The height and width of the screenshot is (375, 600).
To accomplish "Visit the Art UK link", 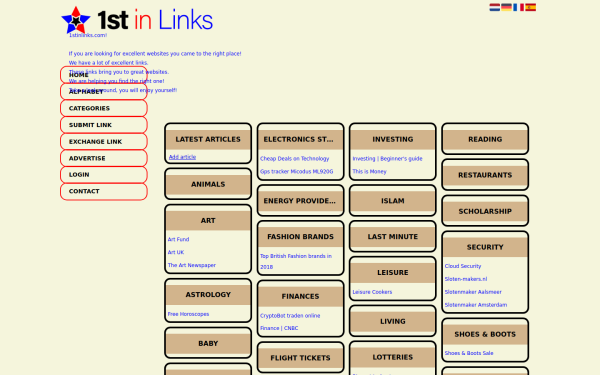I will pos(176,253).
